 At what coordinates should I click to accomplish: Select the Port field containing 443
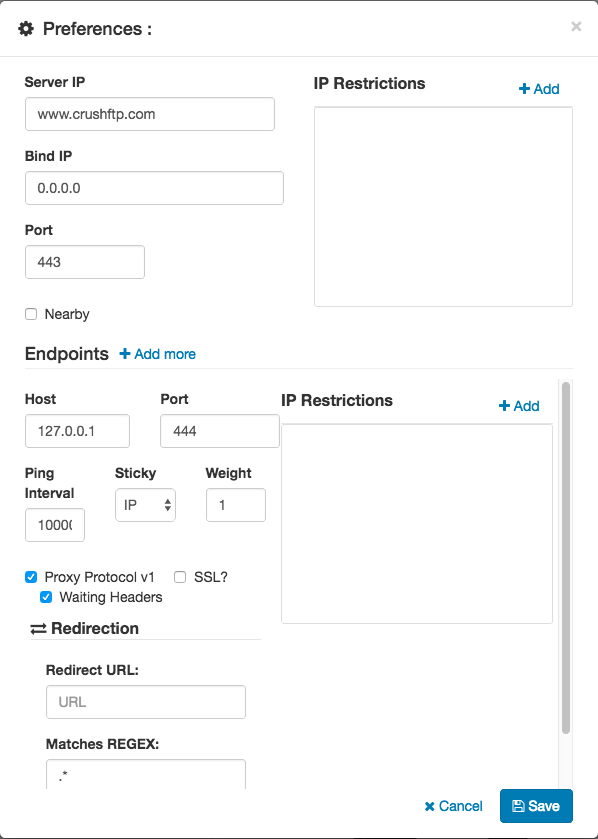tap(85, 262)
